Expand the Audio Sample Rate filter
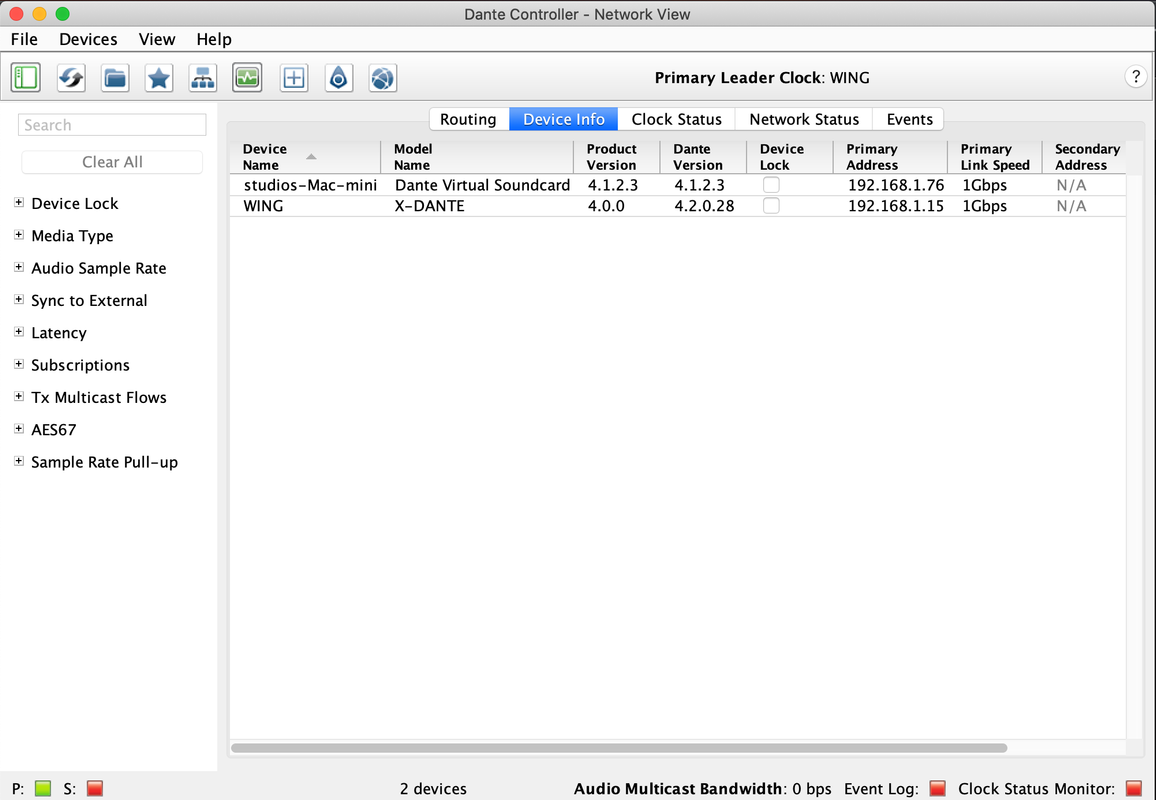This screenshot has height=800, width=1156. click(x=19, y=268)
